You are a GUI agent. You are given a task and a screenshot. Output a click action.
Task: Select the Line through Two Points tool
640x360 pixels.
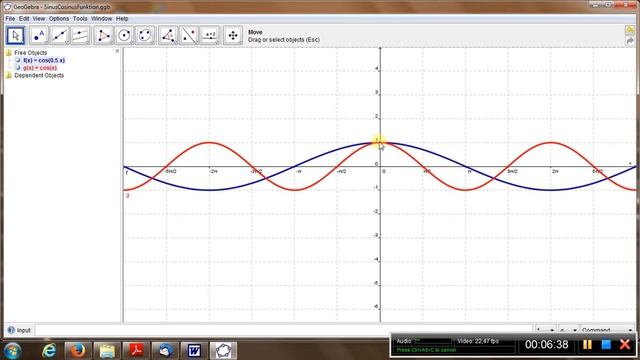[x=60, y=36]
